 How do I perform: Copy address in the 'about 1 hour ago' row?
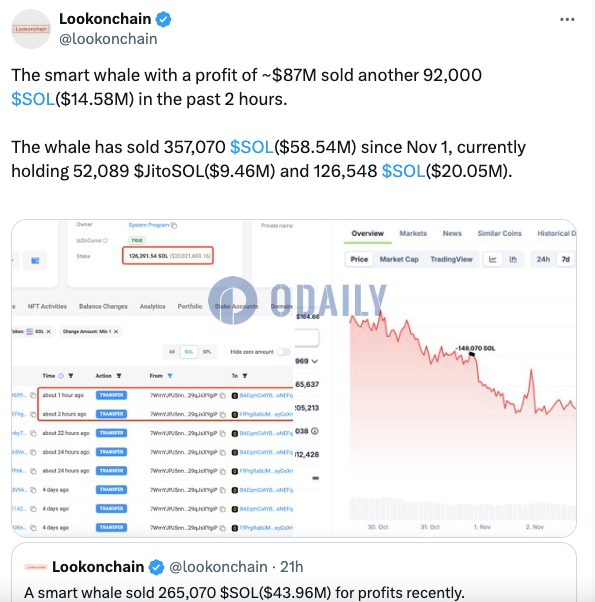tap(222, 395)
